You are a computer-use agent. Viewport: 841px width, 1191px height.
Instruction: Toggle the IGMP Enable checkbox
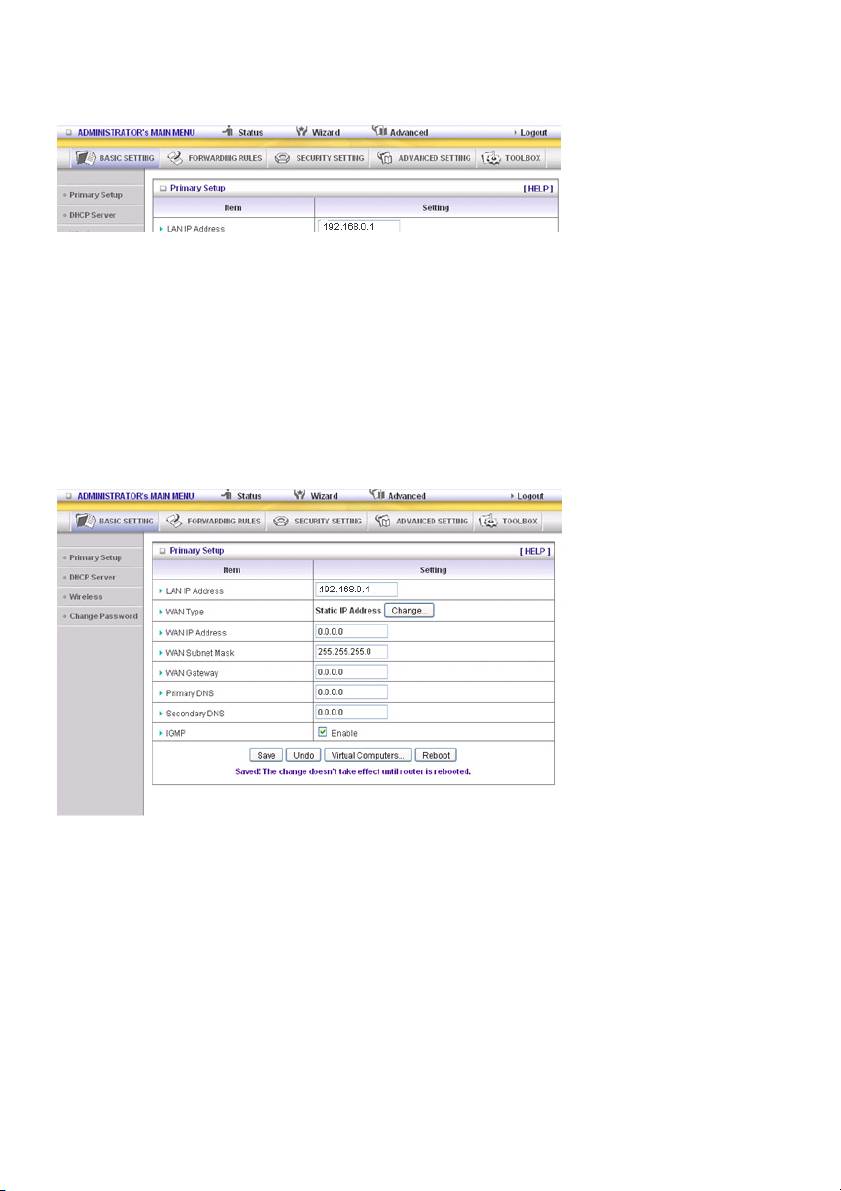[x=322, y=732]
